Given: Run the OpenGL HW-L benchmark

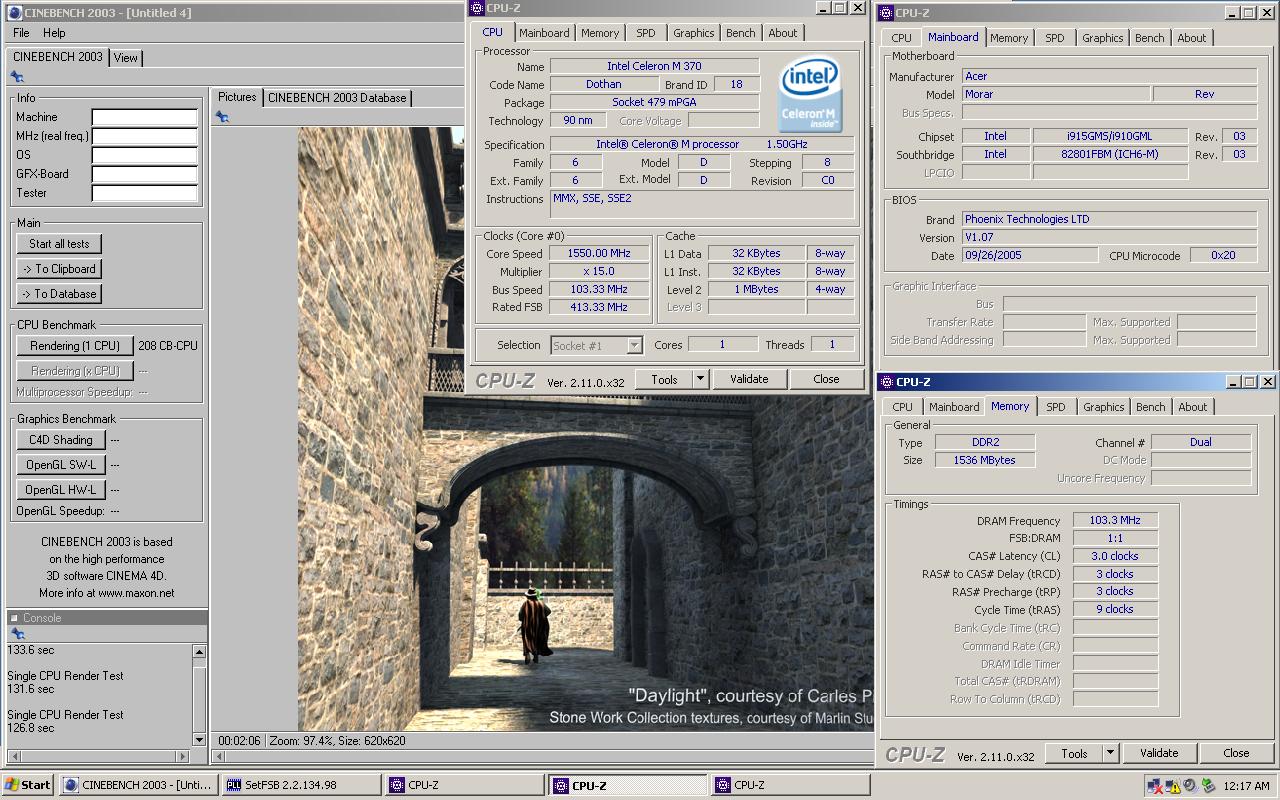Looking at the screenshot, I should [61, 490].
